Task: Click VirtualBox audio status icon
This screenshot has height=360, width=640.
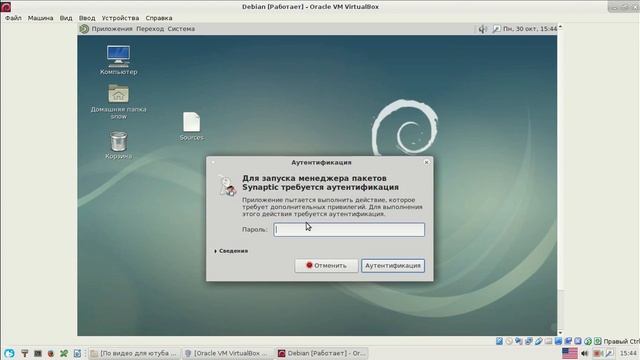Action: pyautogui.click(x=518, y=341)
